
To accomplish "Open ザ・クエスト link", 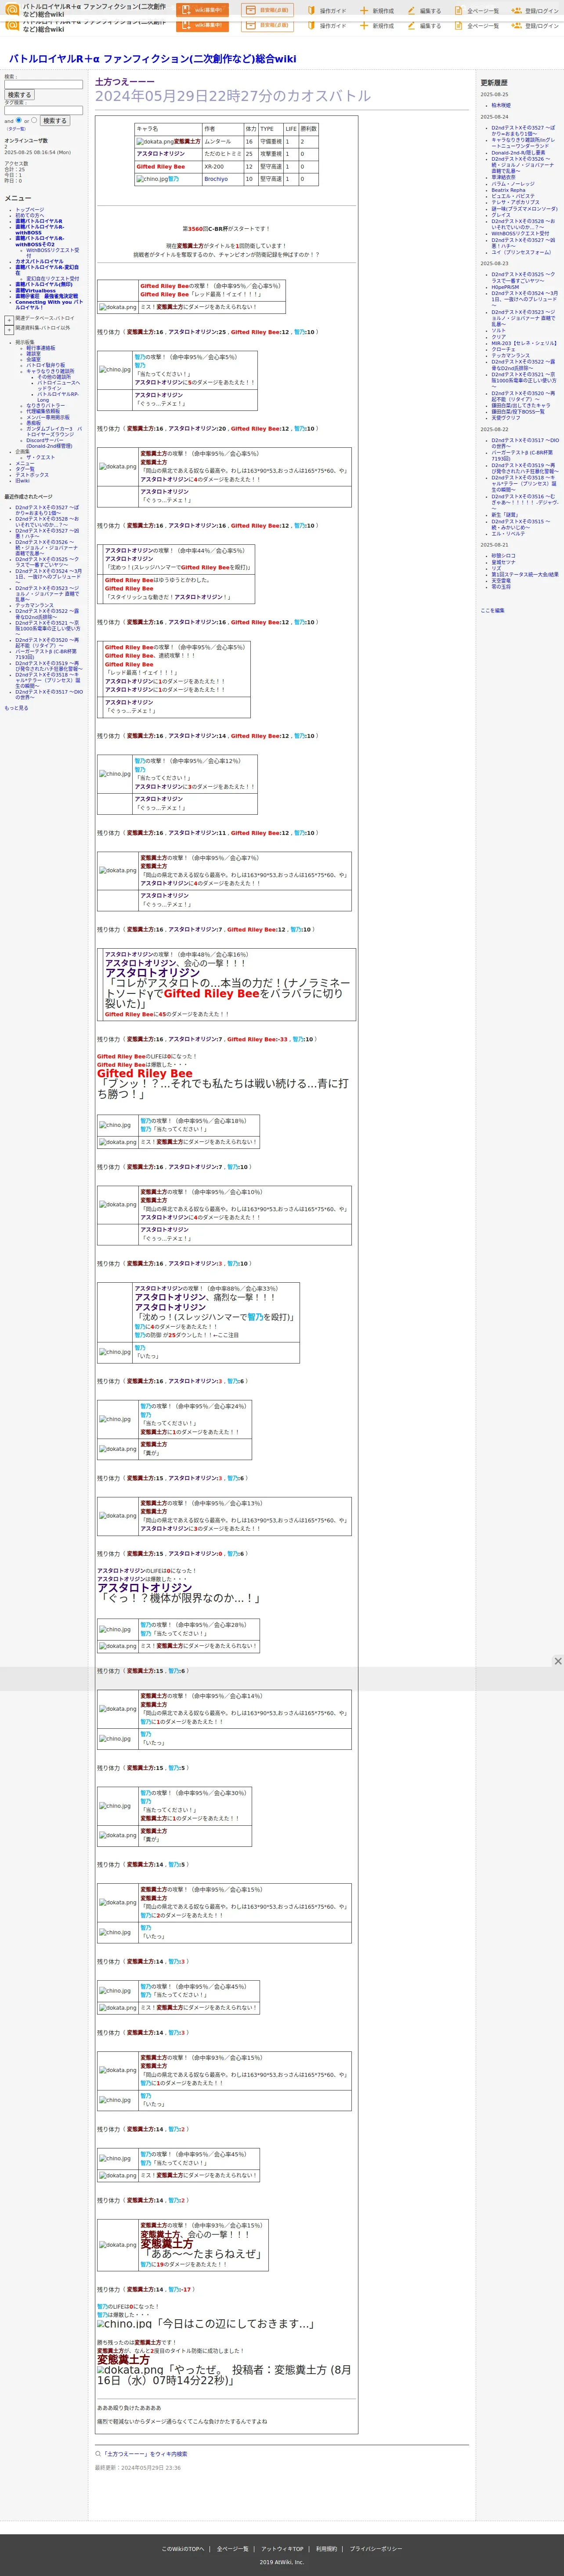I will [x=41, y=457].
